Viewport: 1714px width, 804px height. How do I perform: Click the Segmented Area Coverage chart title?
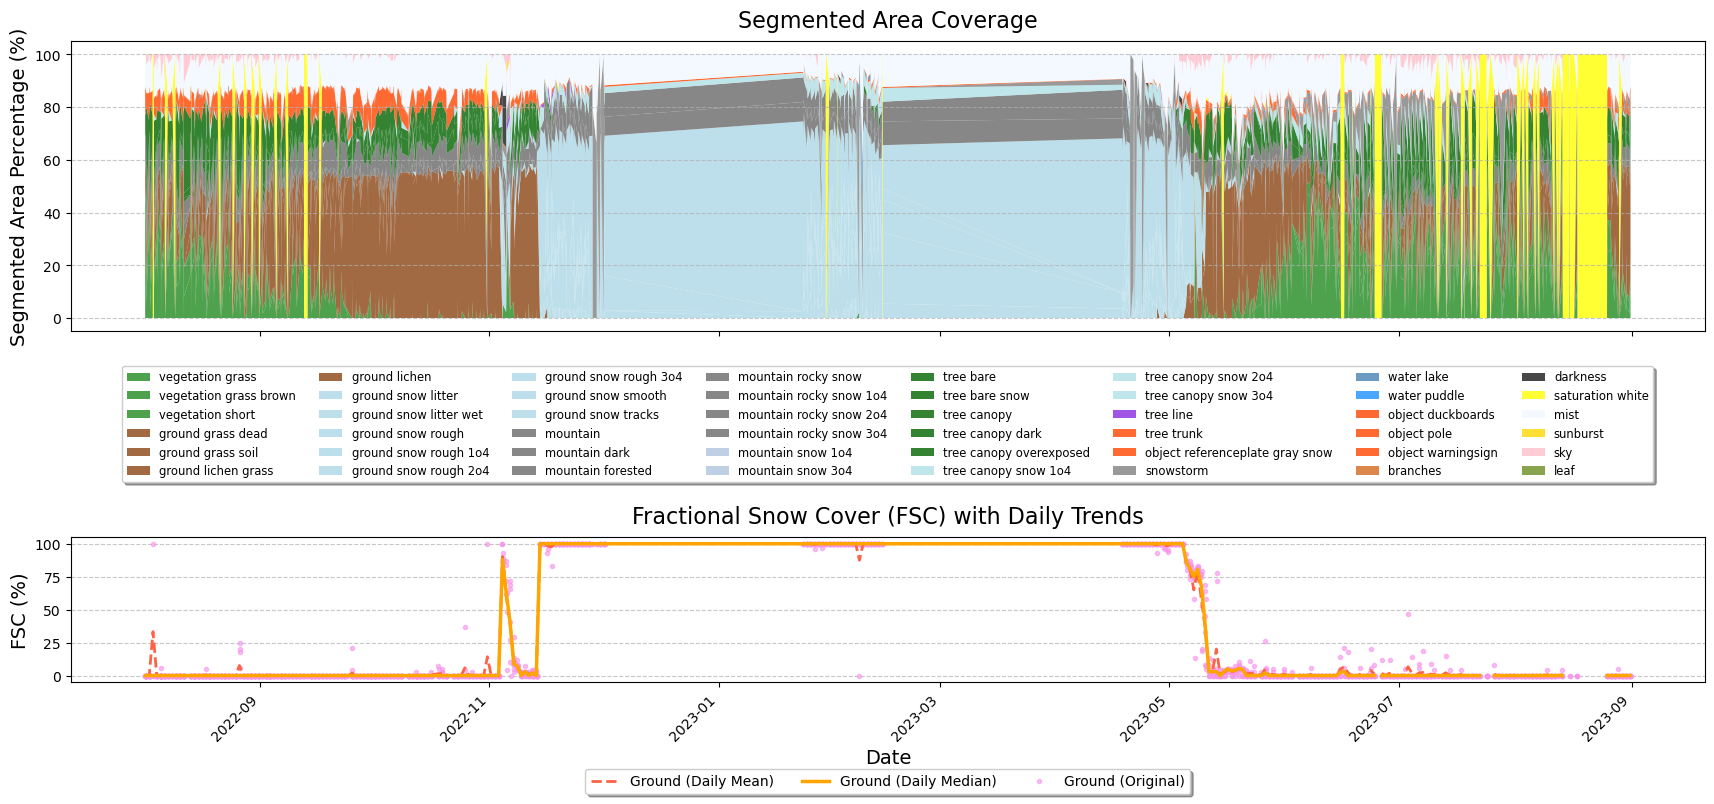click(x=887, y=20)
